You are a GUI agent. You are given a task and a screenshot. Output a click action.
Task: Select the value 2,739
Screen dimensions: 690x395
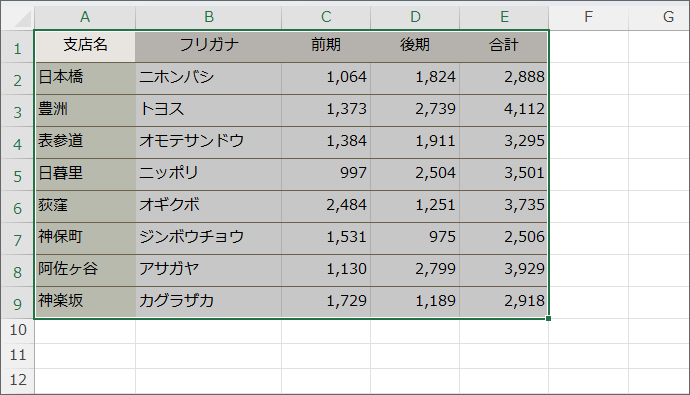[415, 110]
